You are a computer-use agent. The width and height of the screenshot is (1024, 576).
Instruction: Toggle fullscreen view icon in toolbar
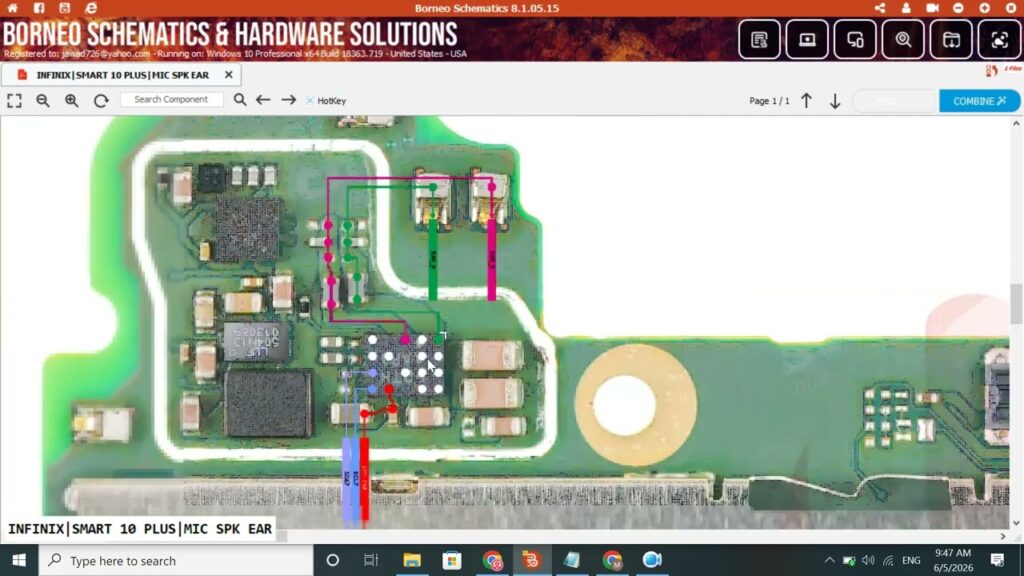[x=14, y=101]
